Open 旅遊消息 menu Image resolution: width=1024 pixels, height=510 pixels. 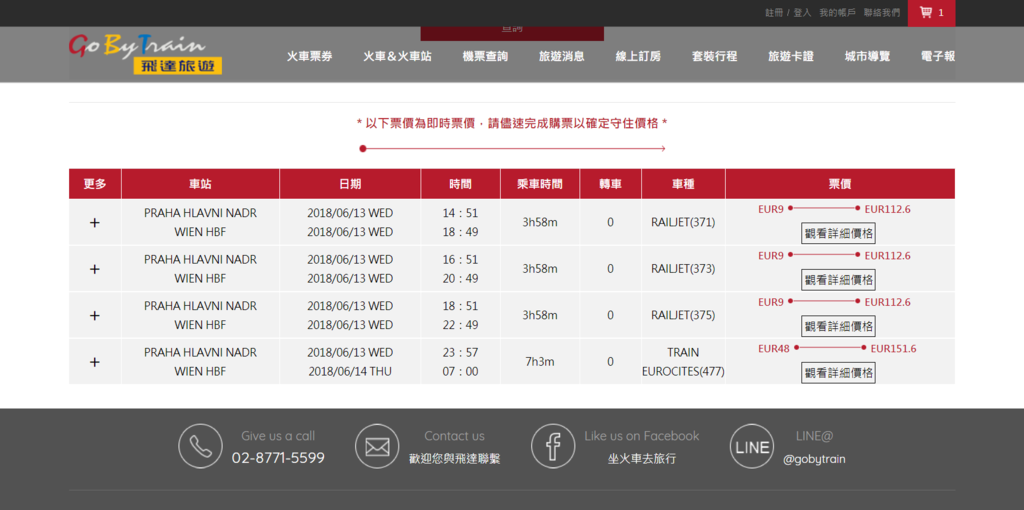pyautogui.click(x=562, y=56)
